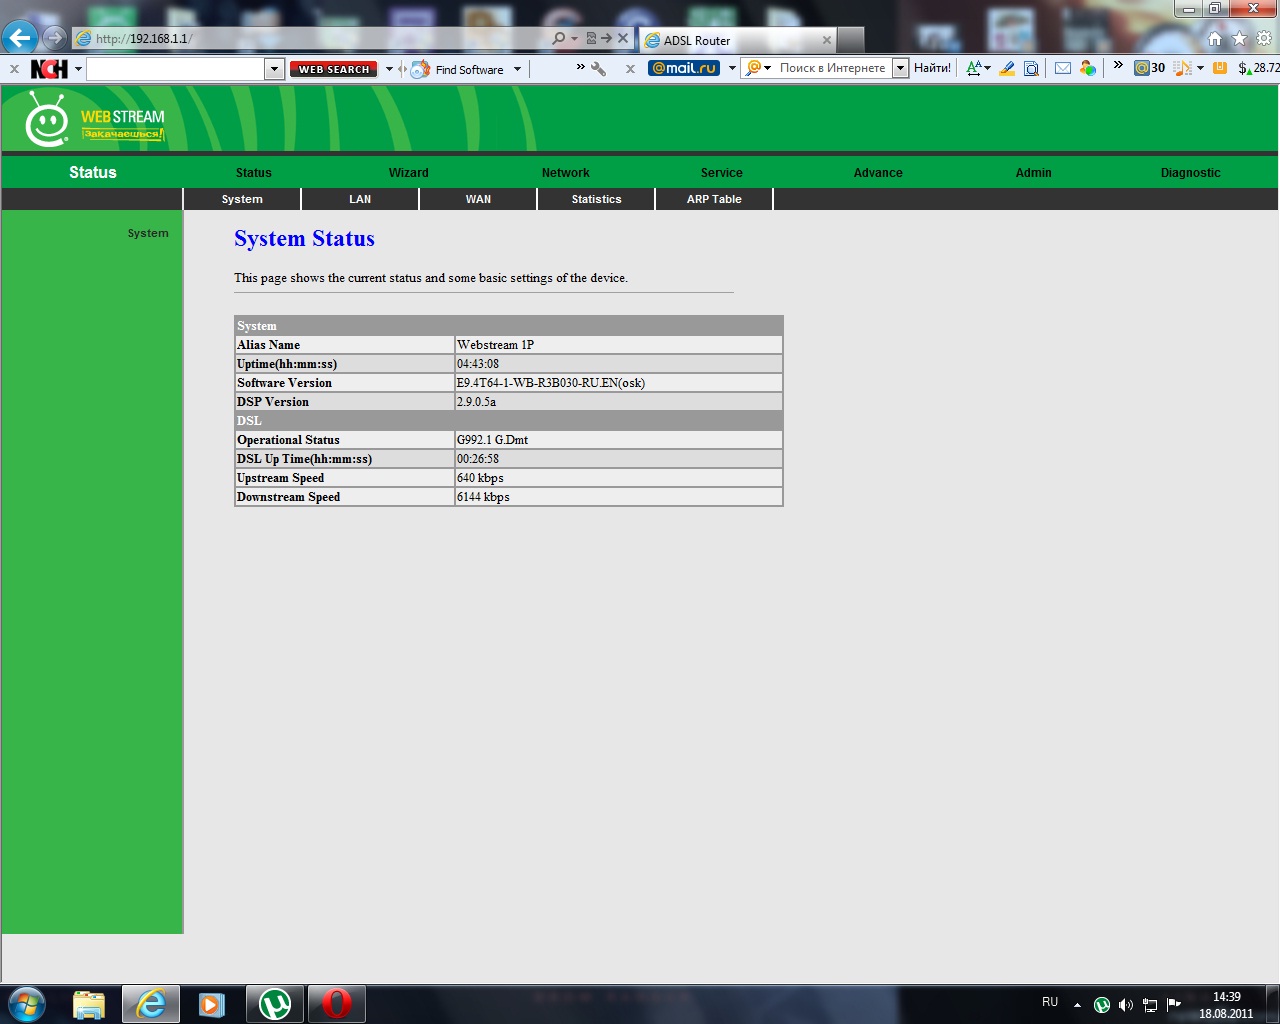This screenshot has height=1024, width=1280.
Task: Click the text size icon in mail.ru toolbar
Action: [x=975, y=68]
